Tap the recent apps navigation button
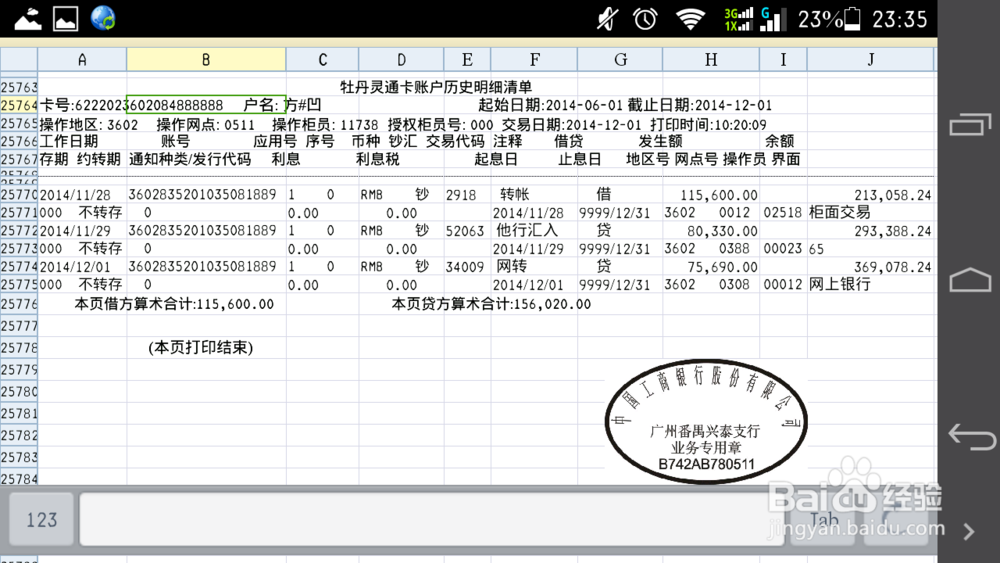 [x=970, y=124]
